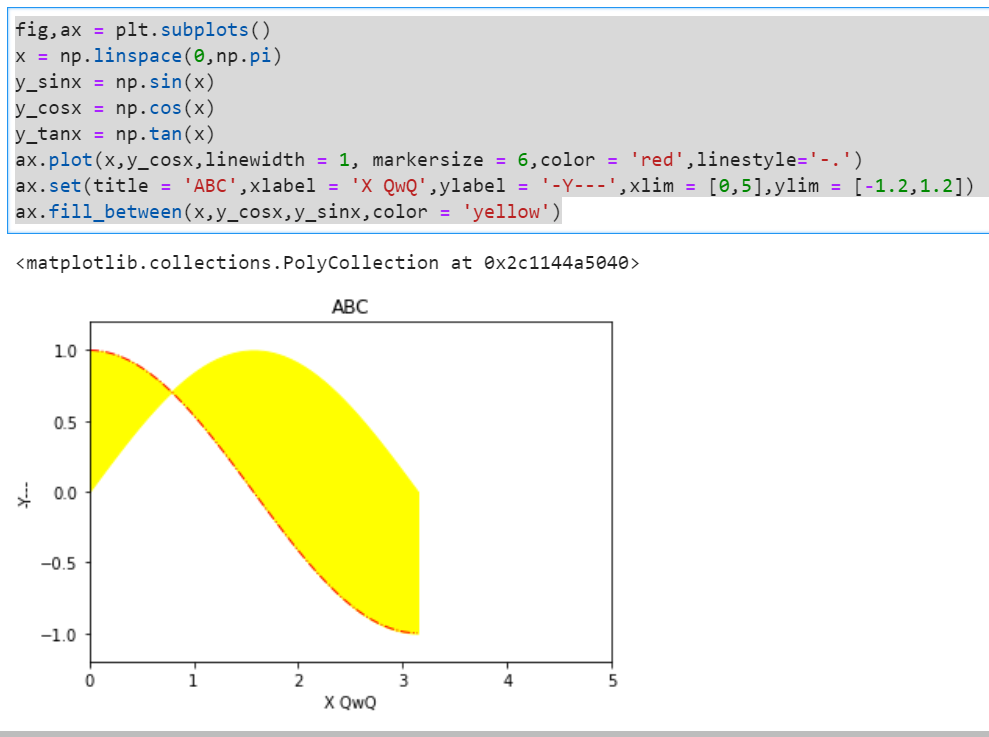Click the ax.fill_between code line
This screenshot has width=989, height=737.
tap(288, 211)
